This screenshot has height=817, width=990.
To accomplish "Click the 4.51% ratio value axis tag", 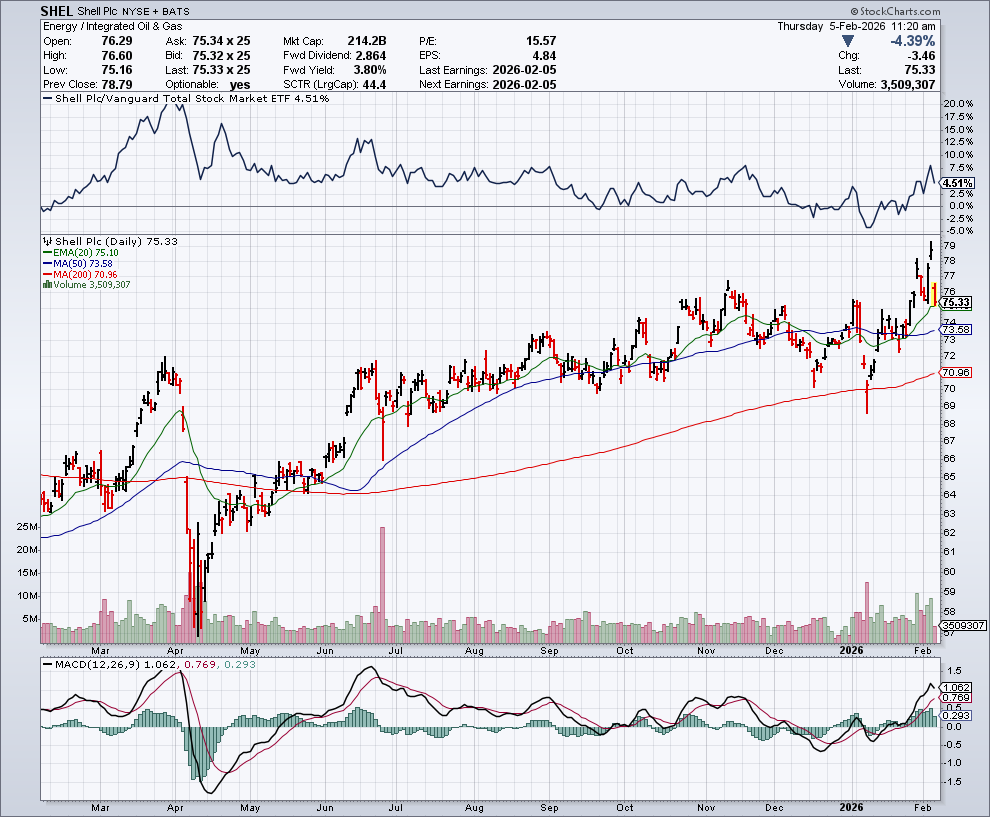I will [957, 183].
